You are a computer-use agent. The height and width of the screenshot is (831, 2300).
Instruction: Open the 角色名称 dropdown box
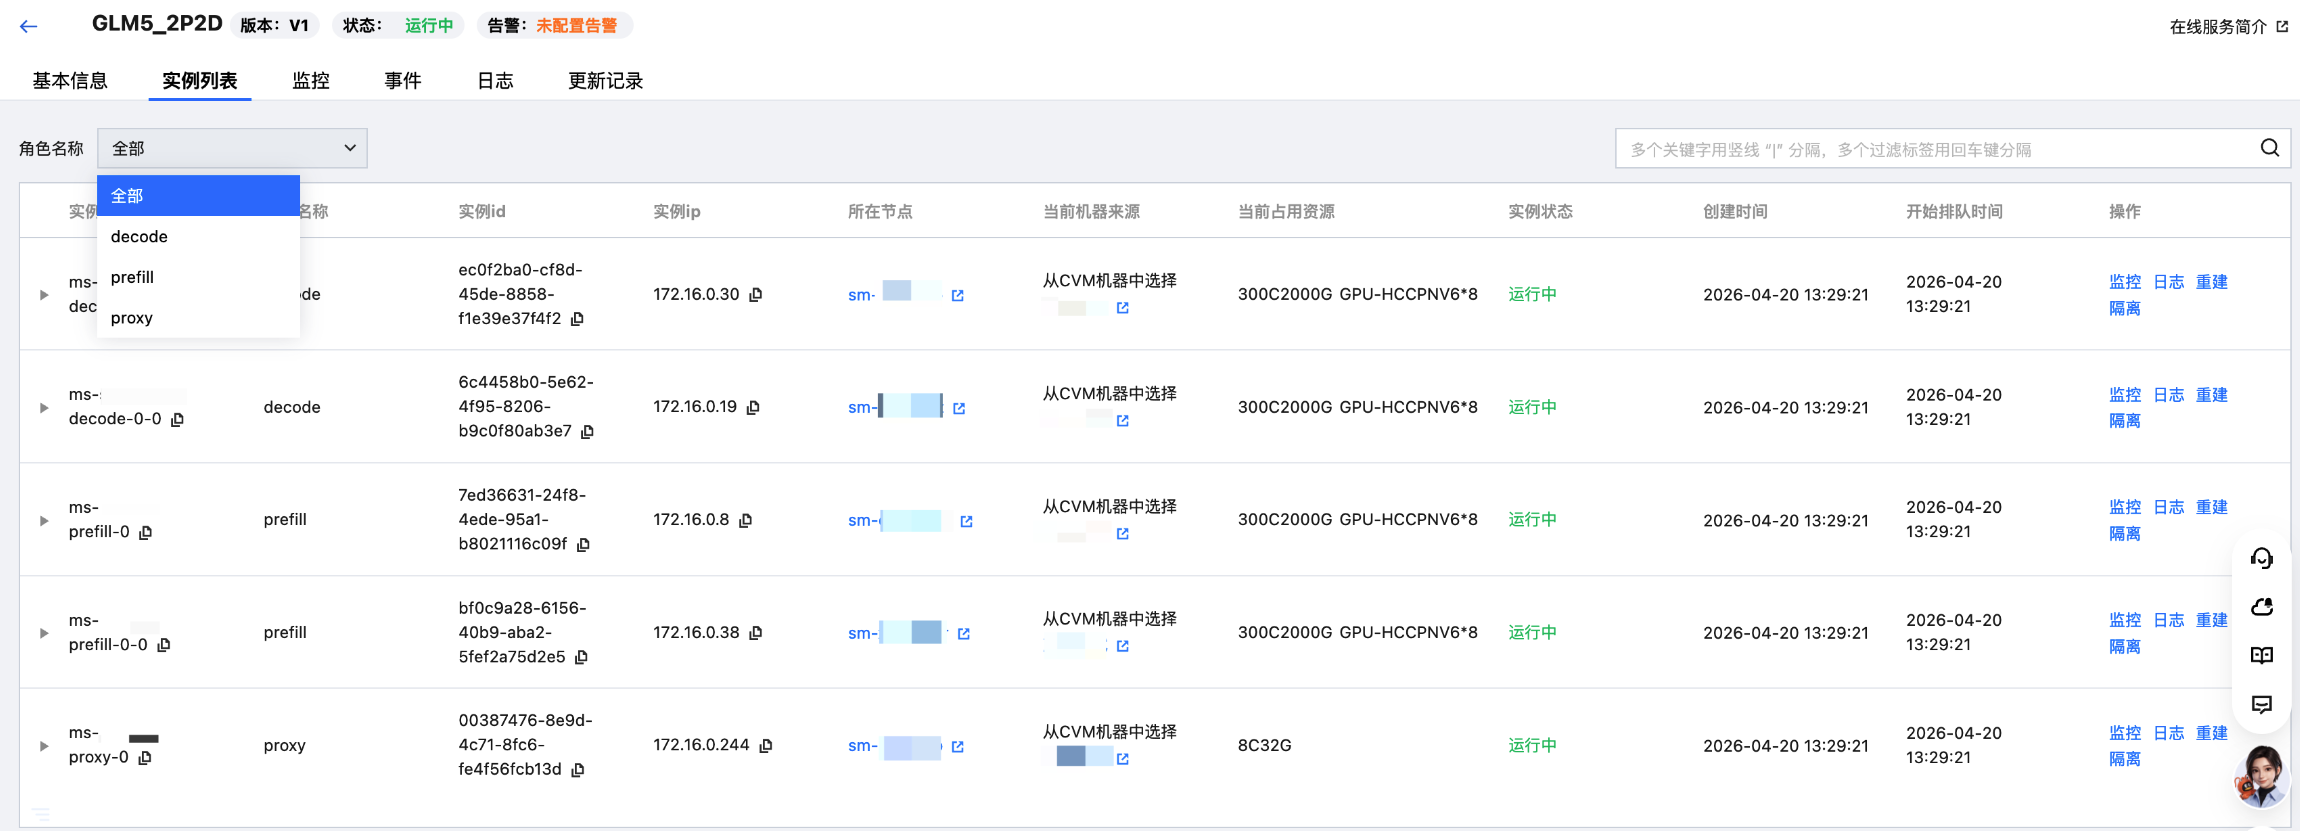pos(232,148)
